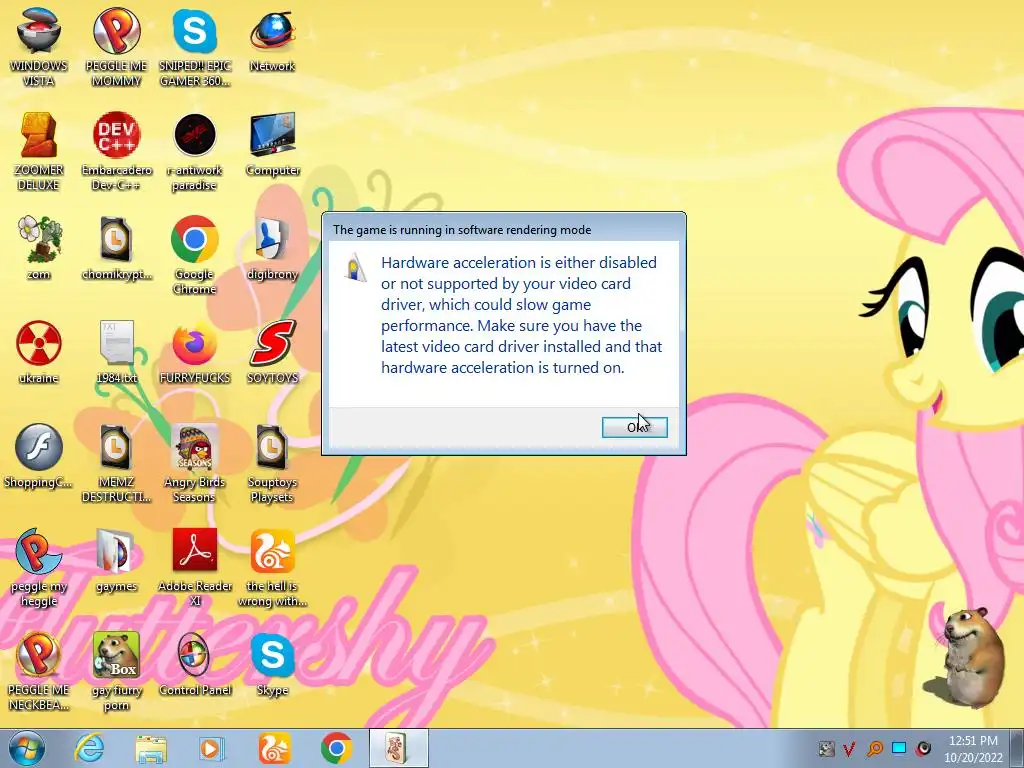Select the ShoppingC... Flash icon
The image size is (1024, 768).
click(x=39, y=456)
